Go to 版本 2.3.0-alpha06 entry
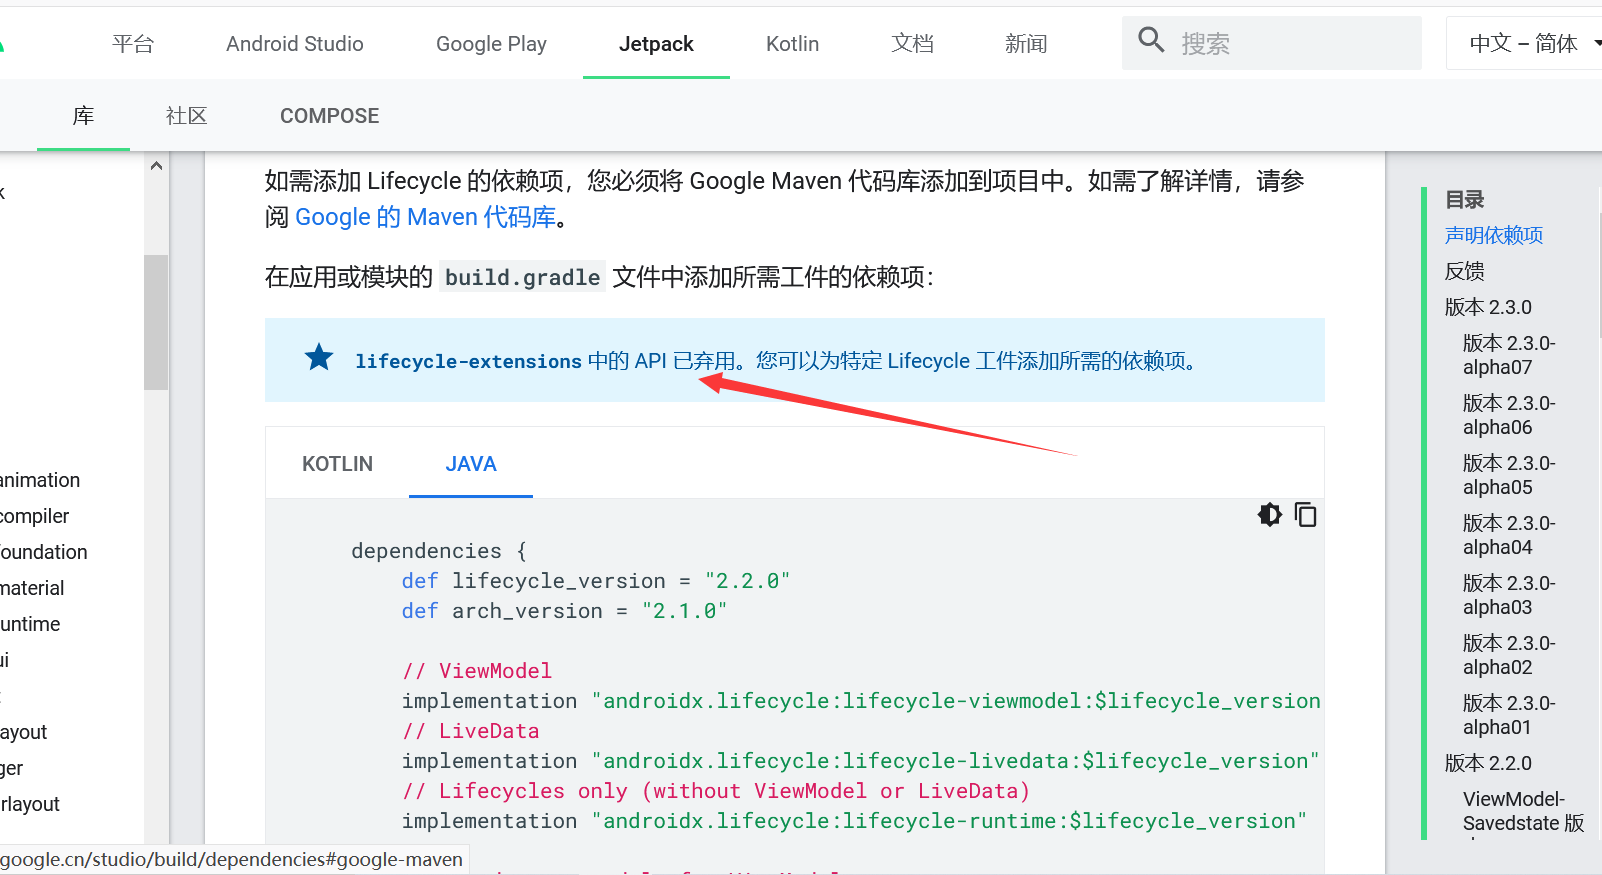Viewport: 1602px width, 875px height. [1509, 415]
